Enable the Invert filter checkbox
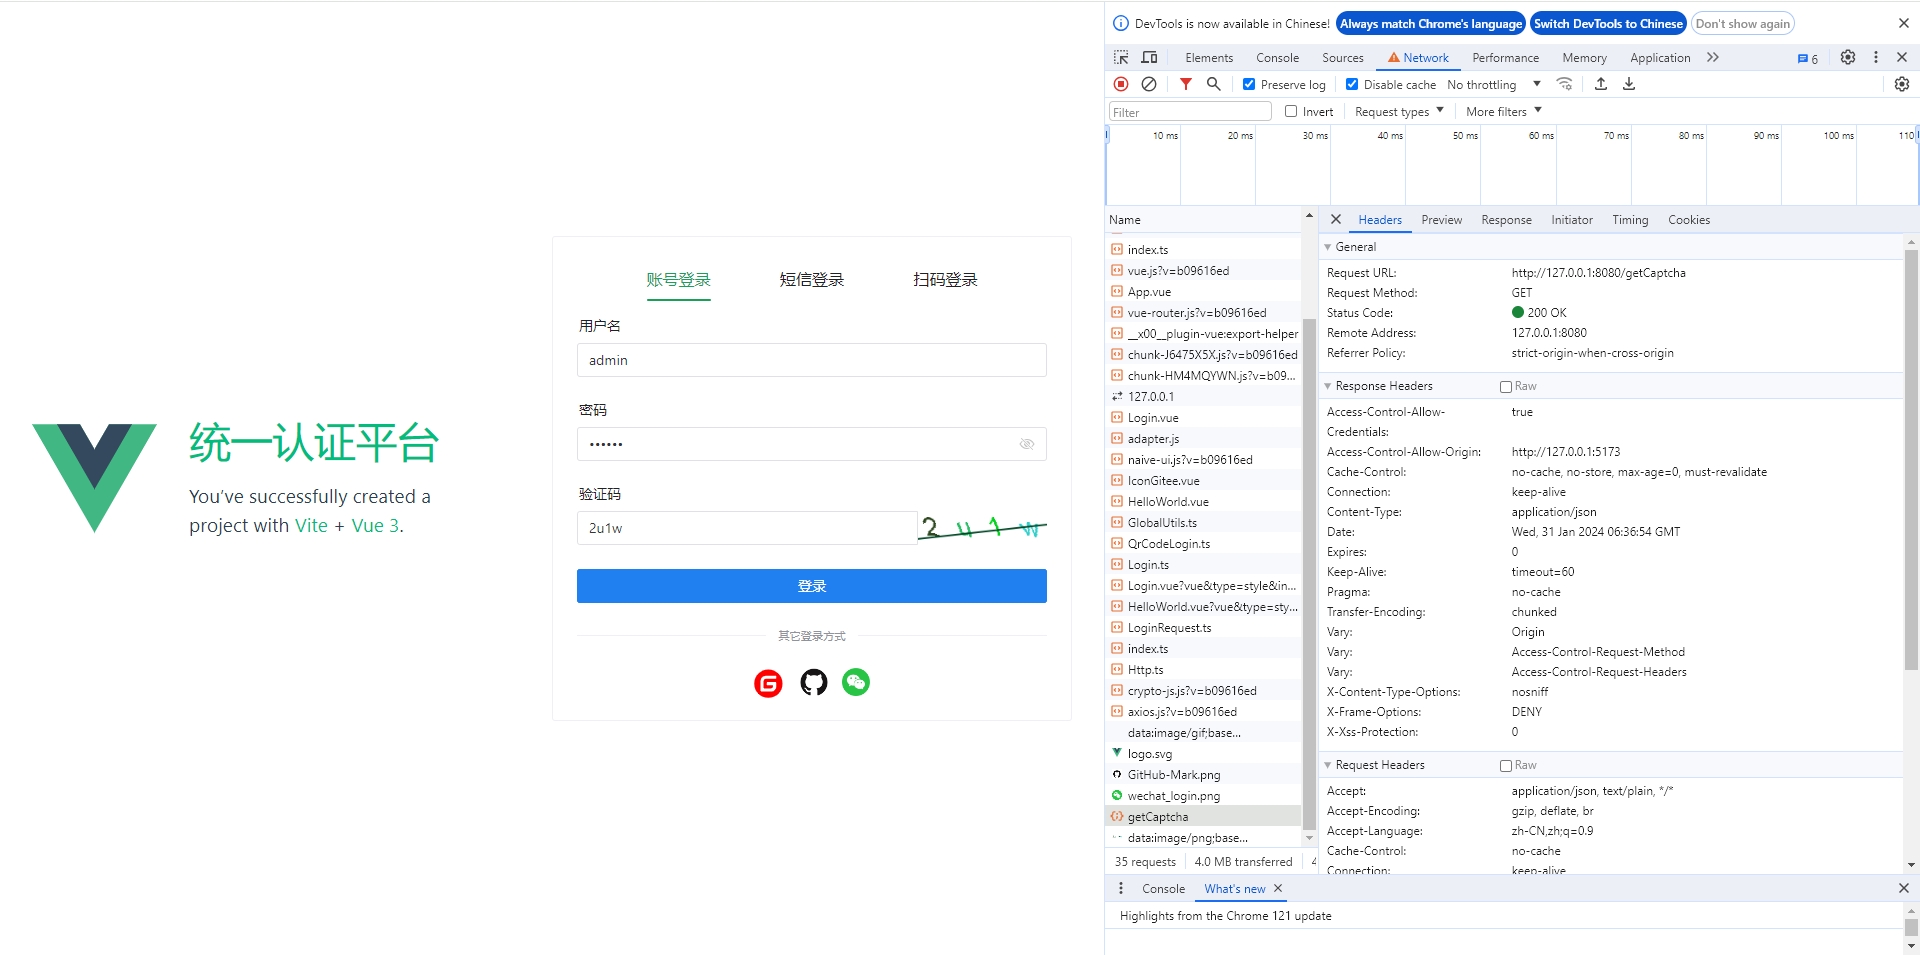 pyautogui.click(x=1291, y=112)
